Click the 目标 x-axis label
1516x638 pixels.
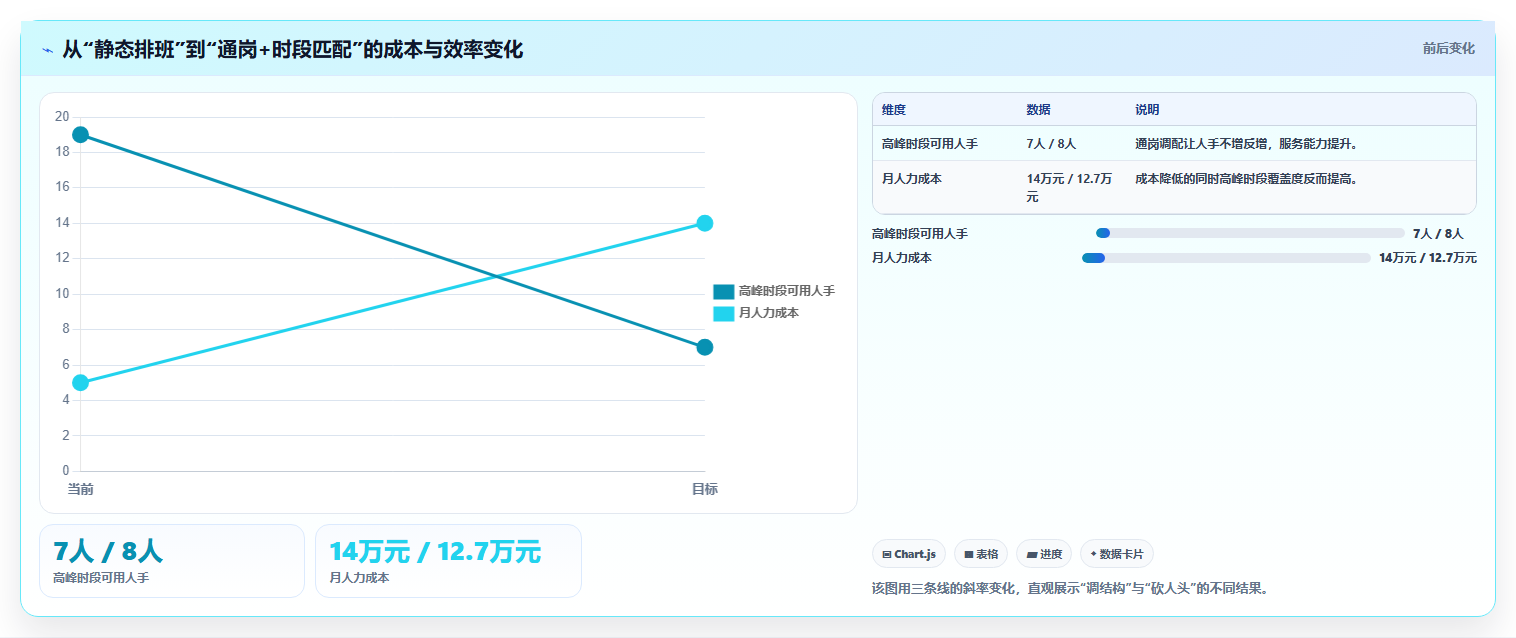coord(704,489)
